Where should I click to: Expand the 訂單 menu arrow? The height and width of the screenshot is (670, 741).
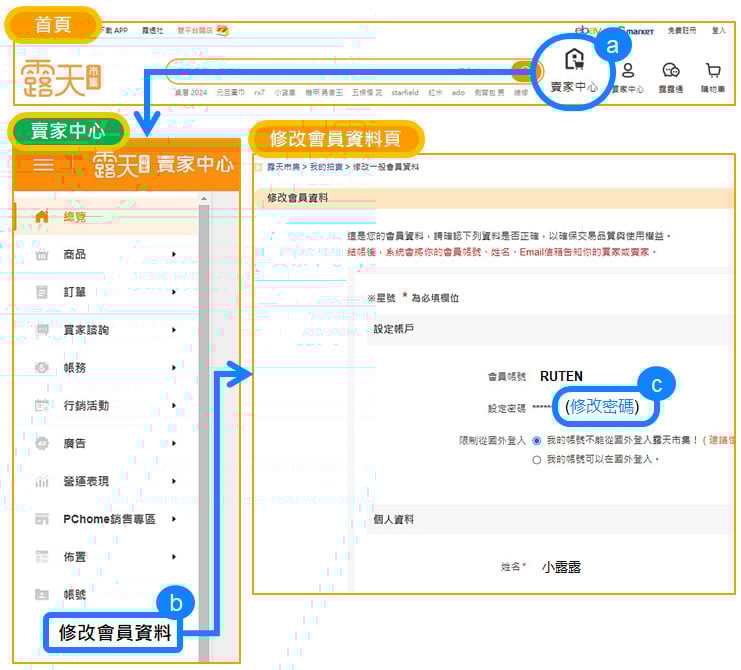click(x=174, y=292)
